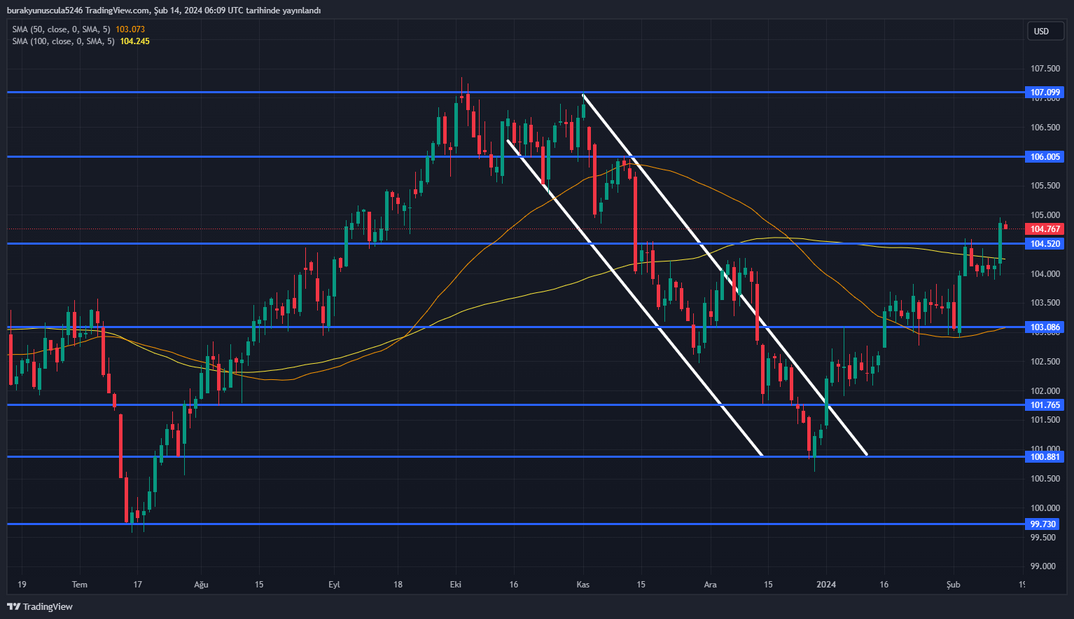Click the Eyl date label on time axis
The height and width of the screenshot is (619, 1074).
[334, 585]
